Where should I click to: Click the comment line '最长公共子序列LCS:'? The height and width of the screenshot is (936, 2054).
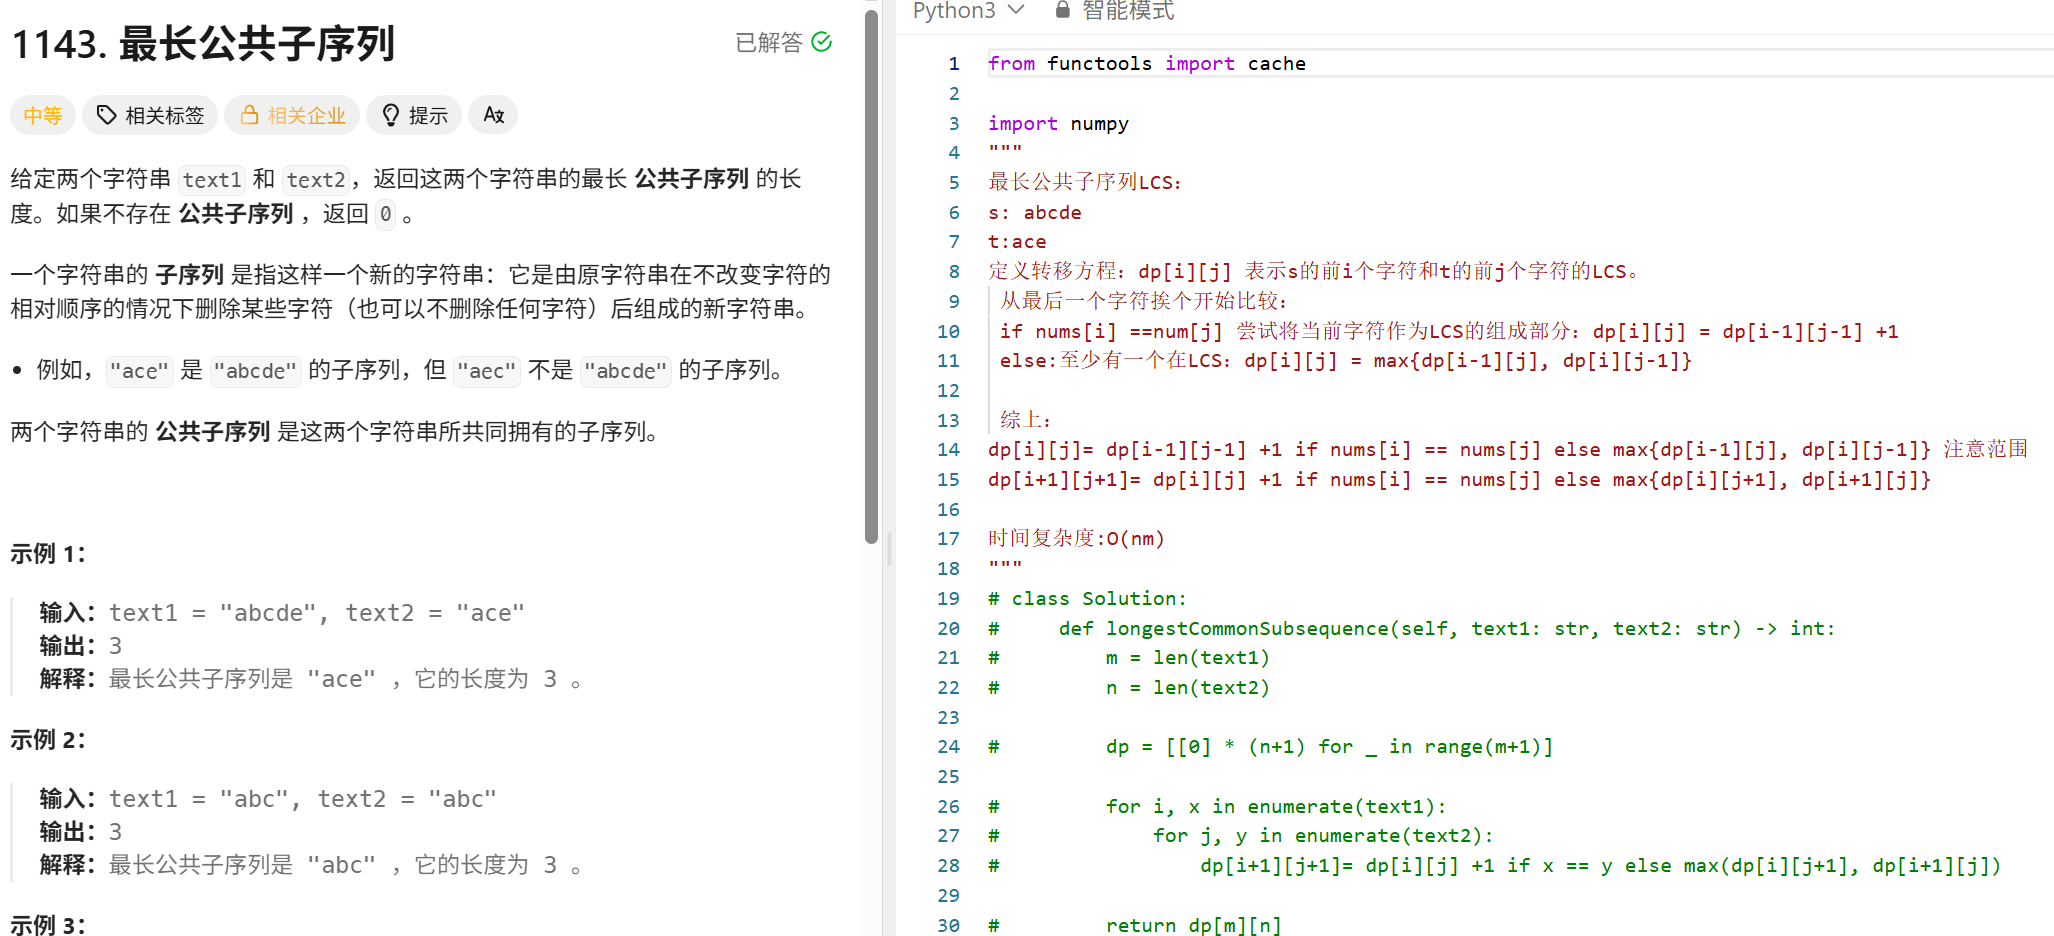point(1085,182)
